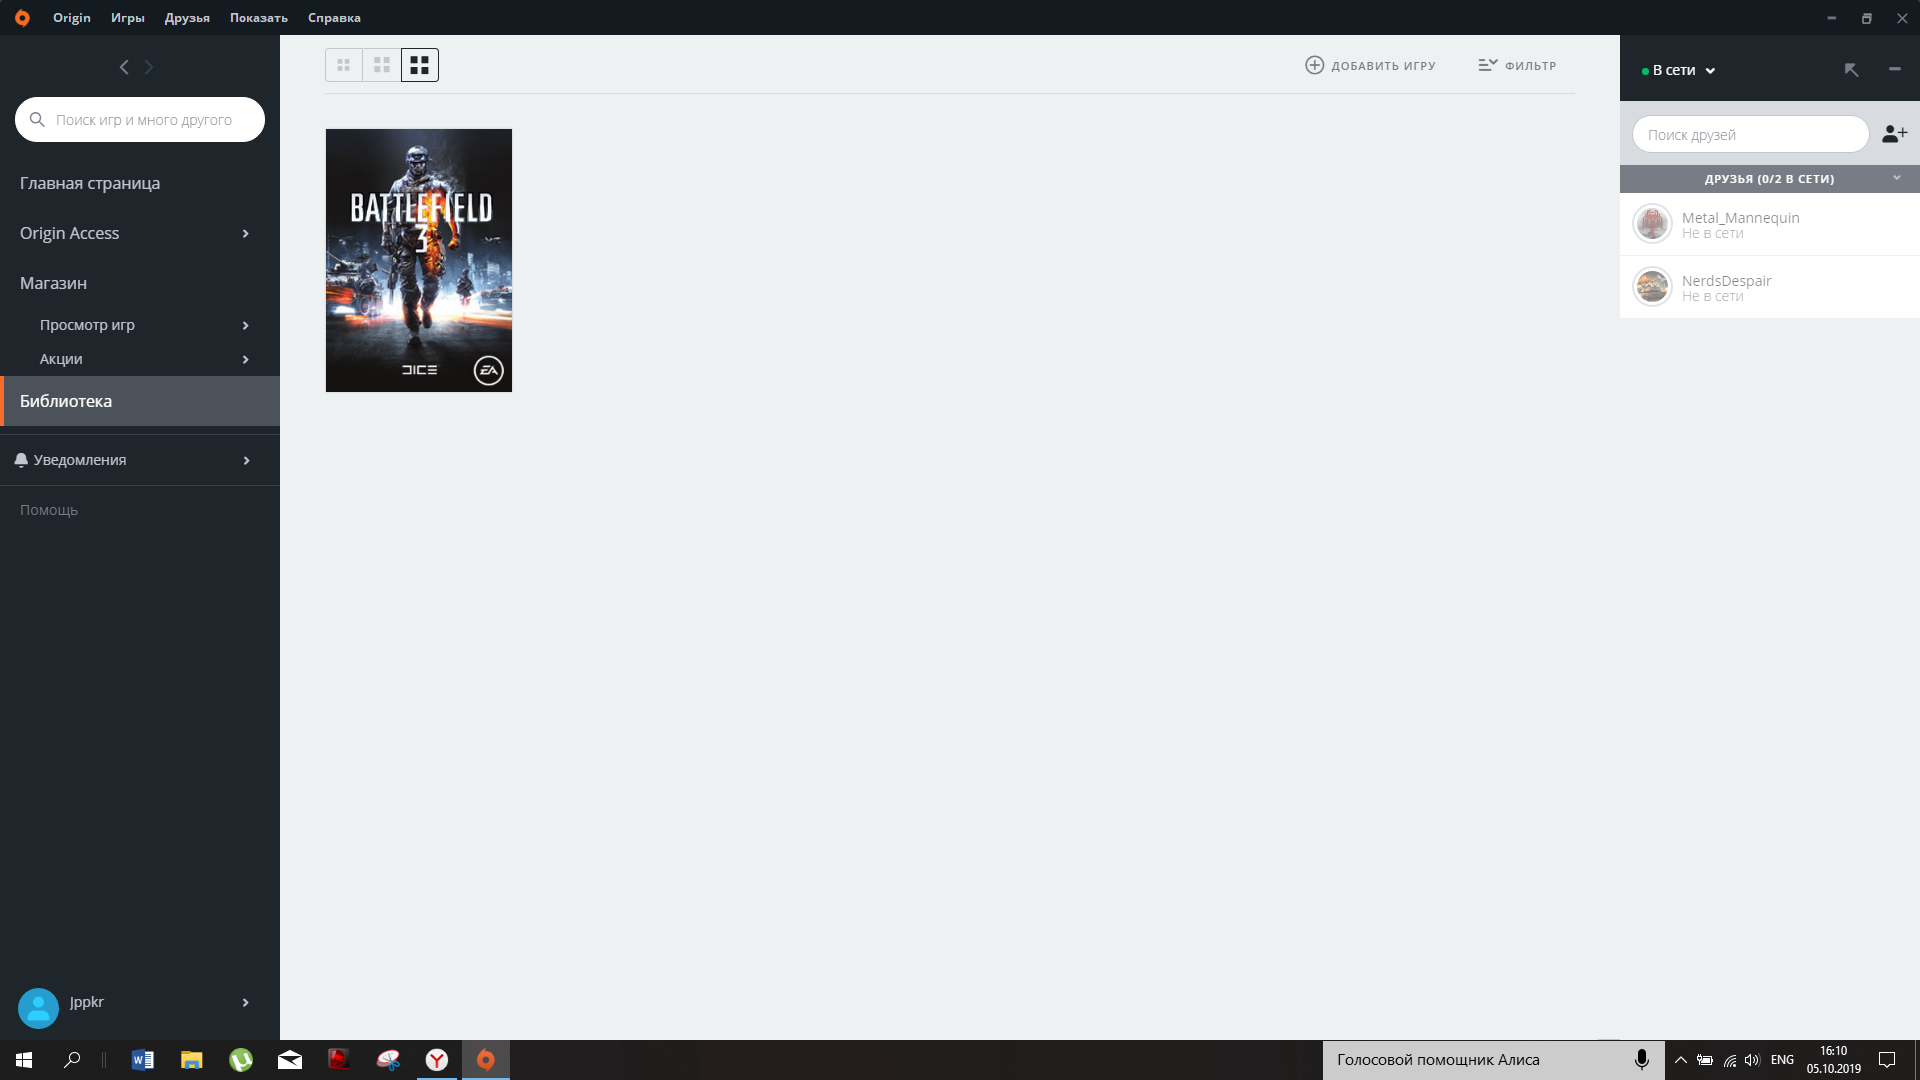Open the Фильтр filter panel
1920x1080 pixels.
pos(1517,65)
